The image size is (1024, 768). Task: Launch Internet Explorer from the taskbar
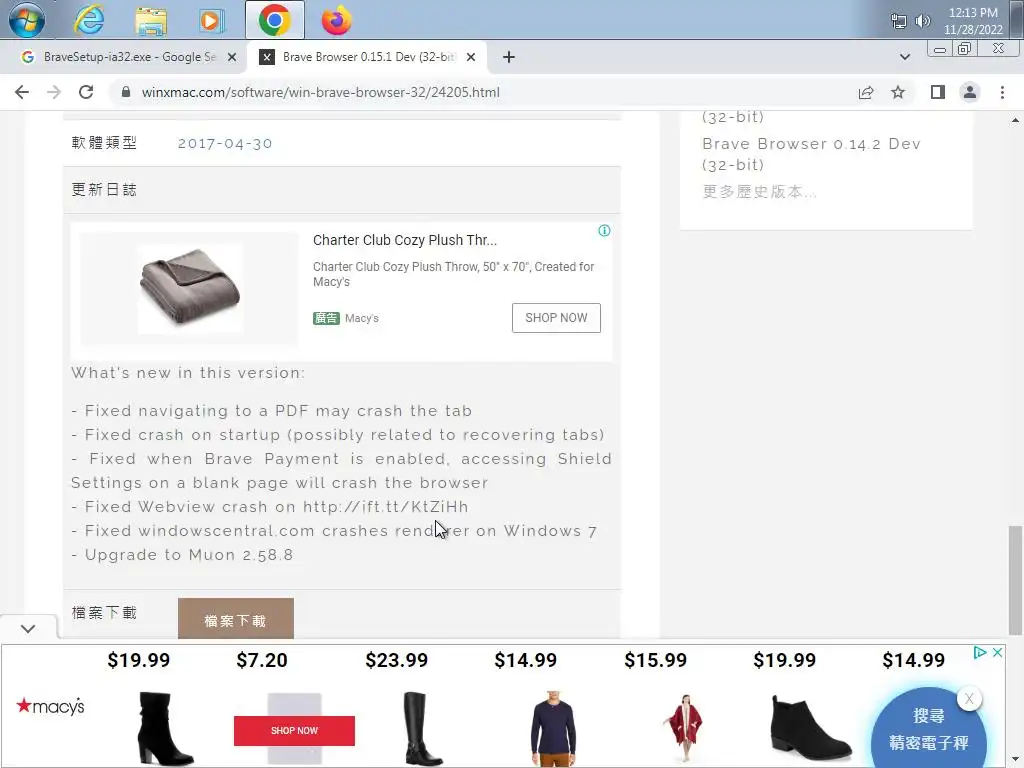89,20
